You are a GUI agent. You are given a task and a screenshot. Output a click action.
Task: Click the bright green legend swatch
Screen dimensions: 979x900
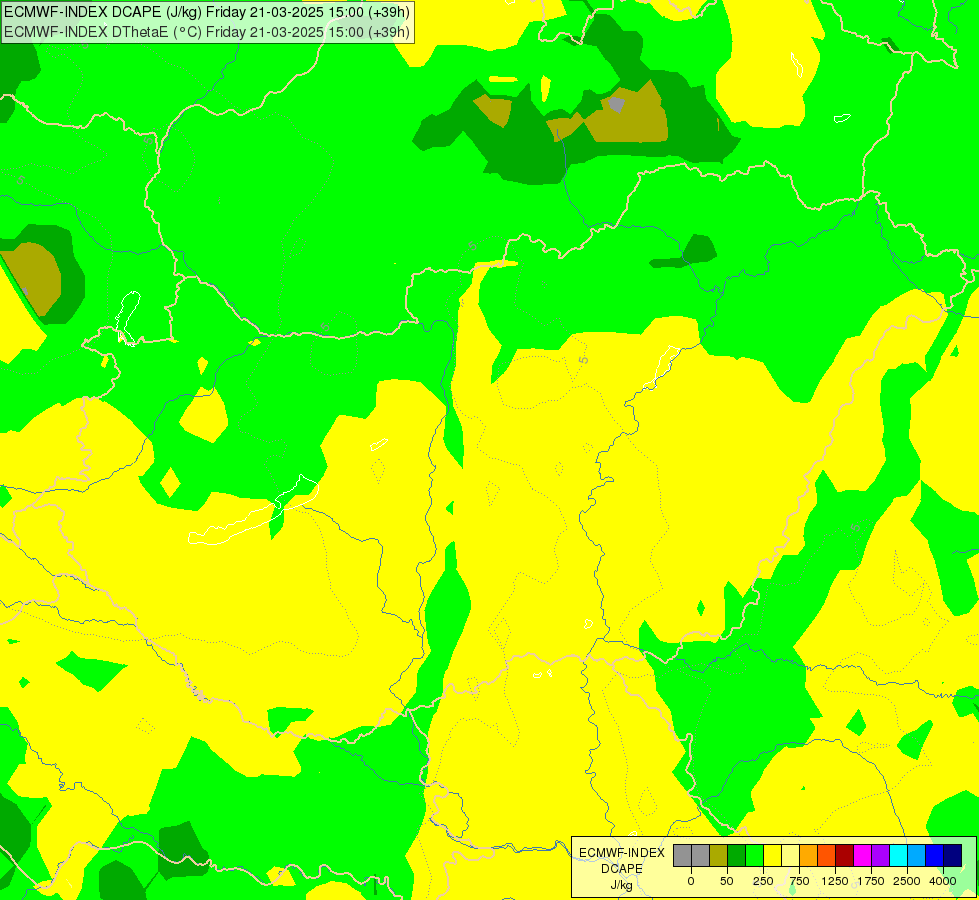point(755,855)
